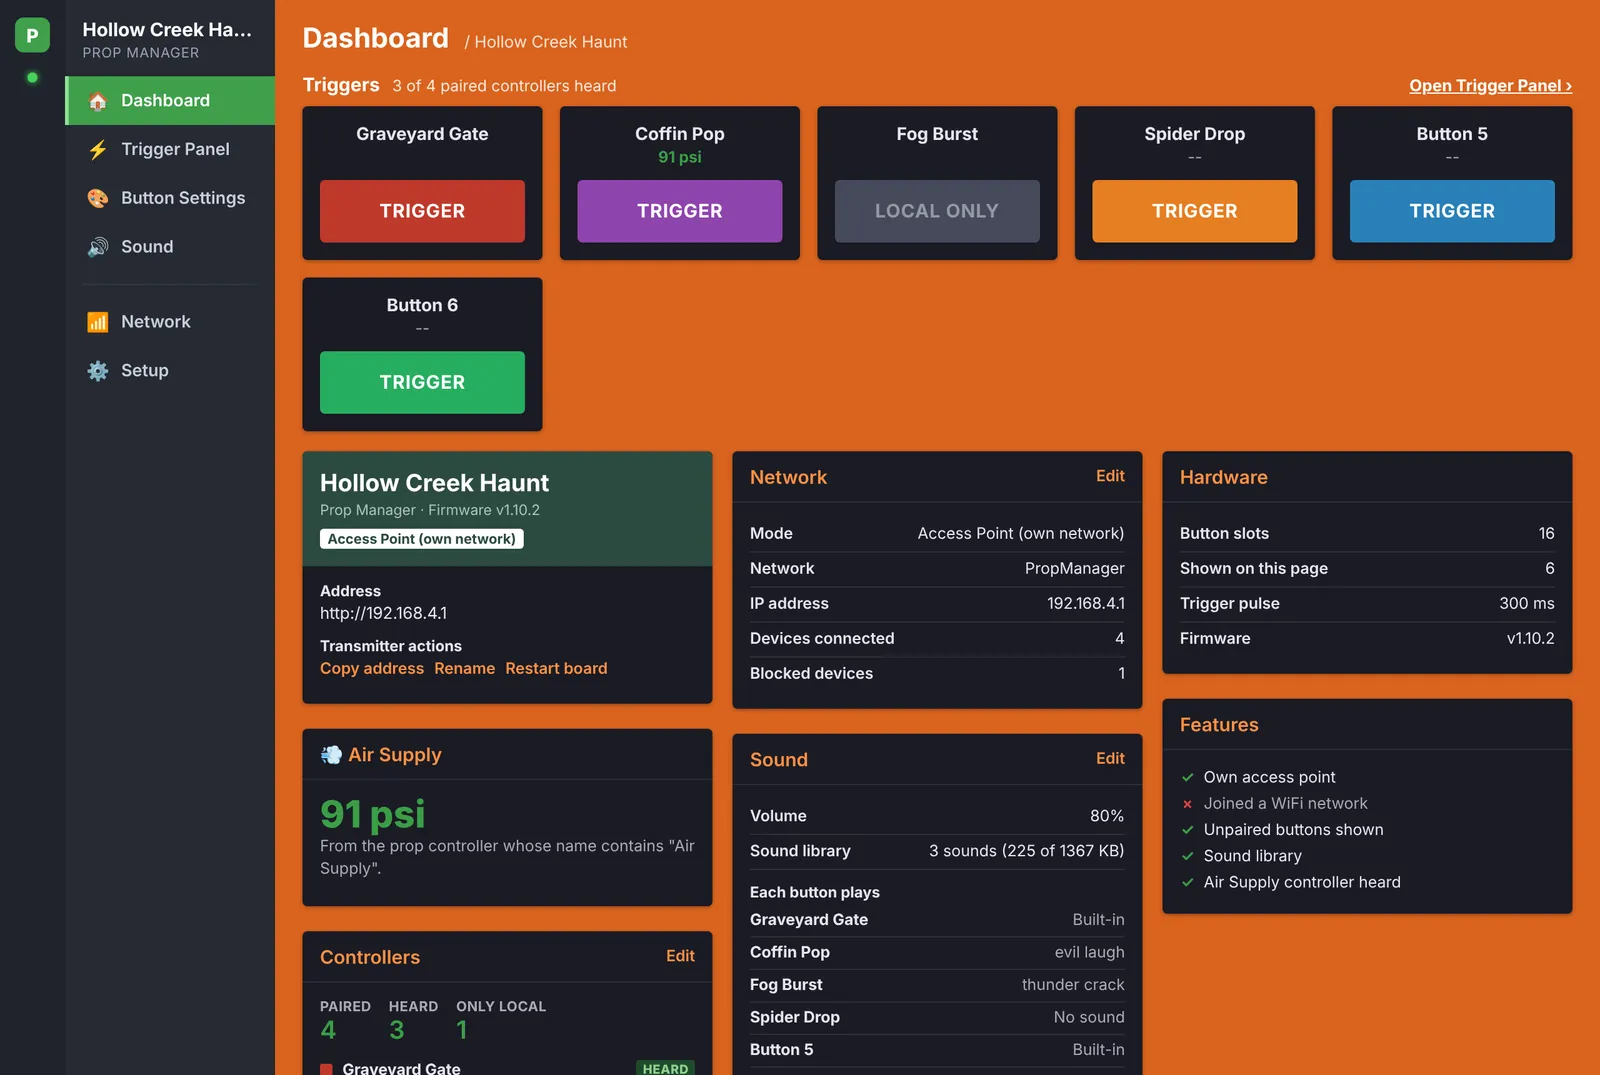The image size is (1600, 1075).
Task: Fire the Button 6 green TRIGGER button
Action: pyautogui.click(x=422, y=382)
